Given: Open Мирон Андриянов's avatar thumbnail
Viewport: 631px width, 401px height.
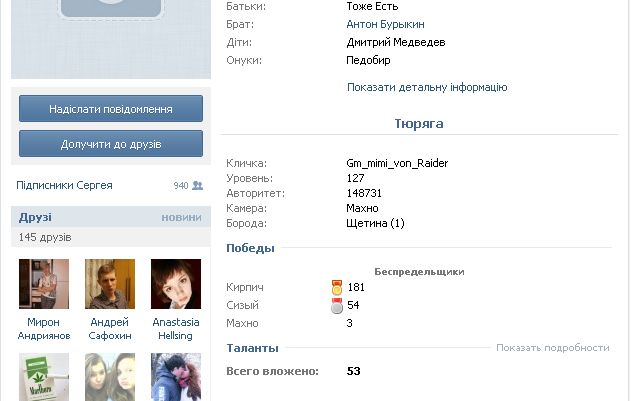Looking at the screenshot, I should 44,284.
